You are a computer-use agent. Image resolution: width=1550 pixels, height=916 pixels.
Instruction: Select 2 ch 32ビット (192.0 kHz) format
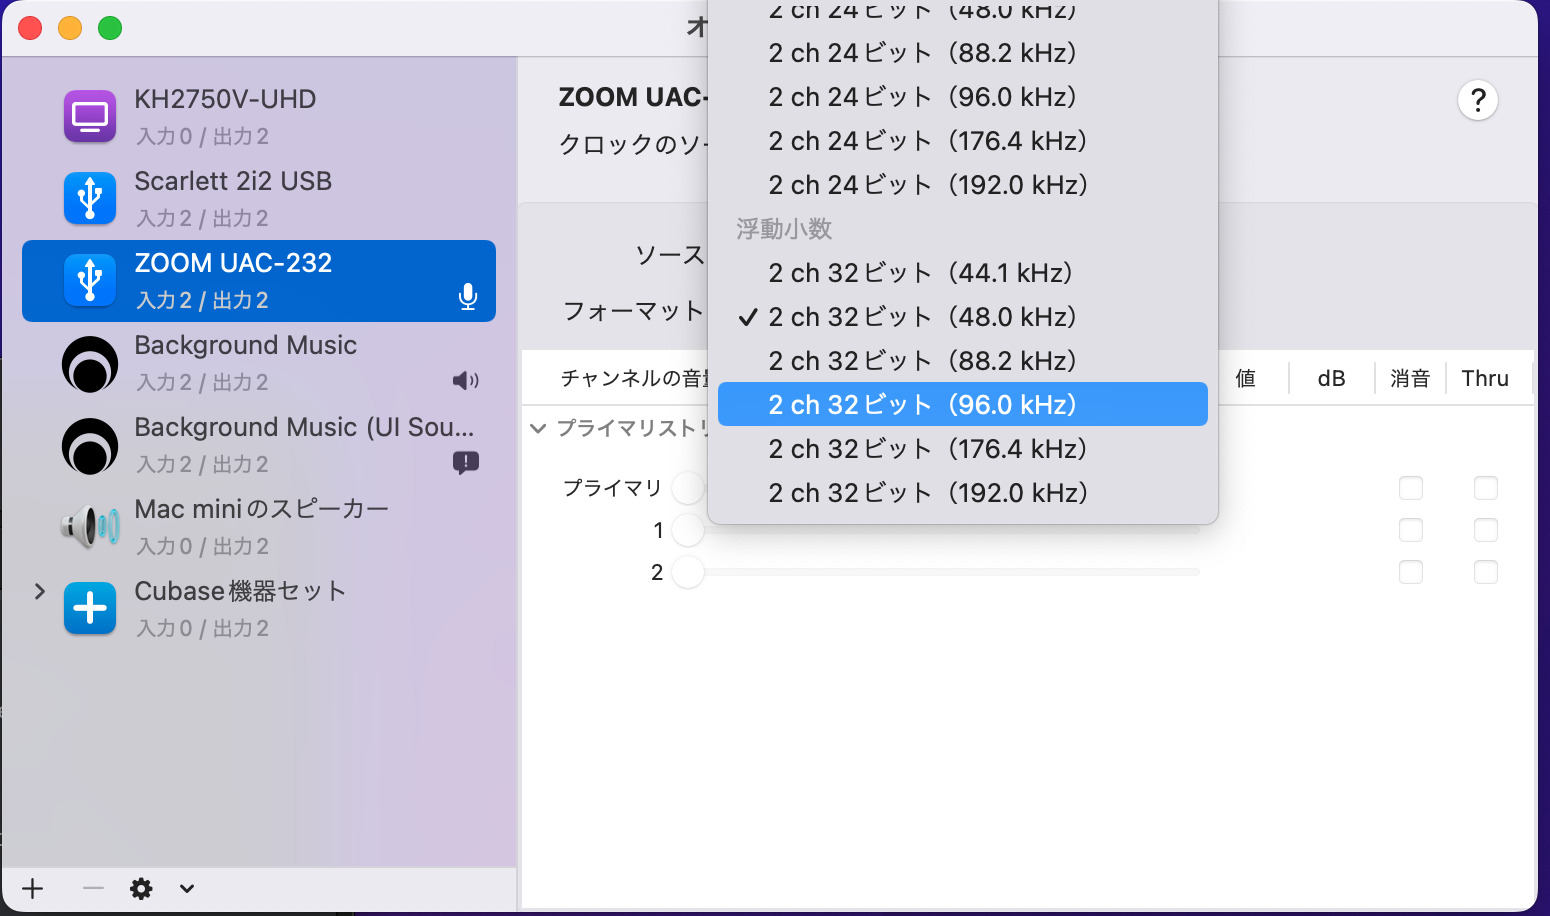click(963, 493)
